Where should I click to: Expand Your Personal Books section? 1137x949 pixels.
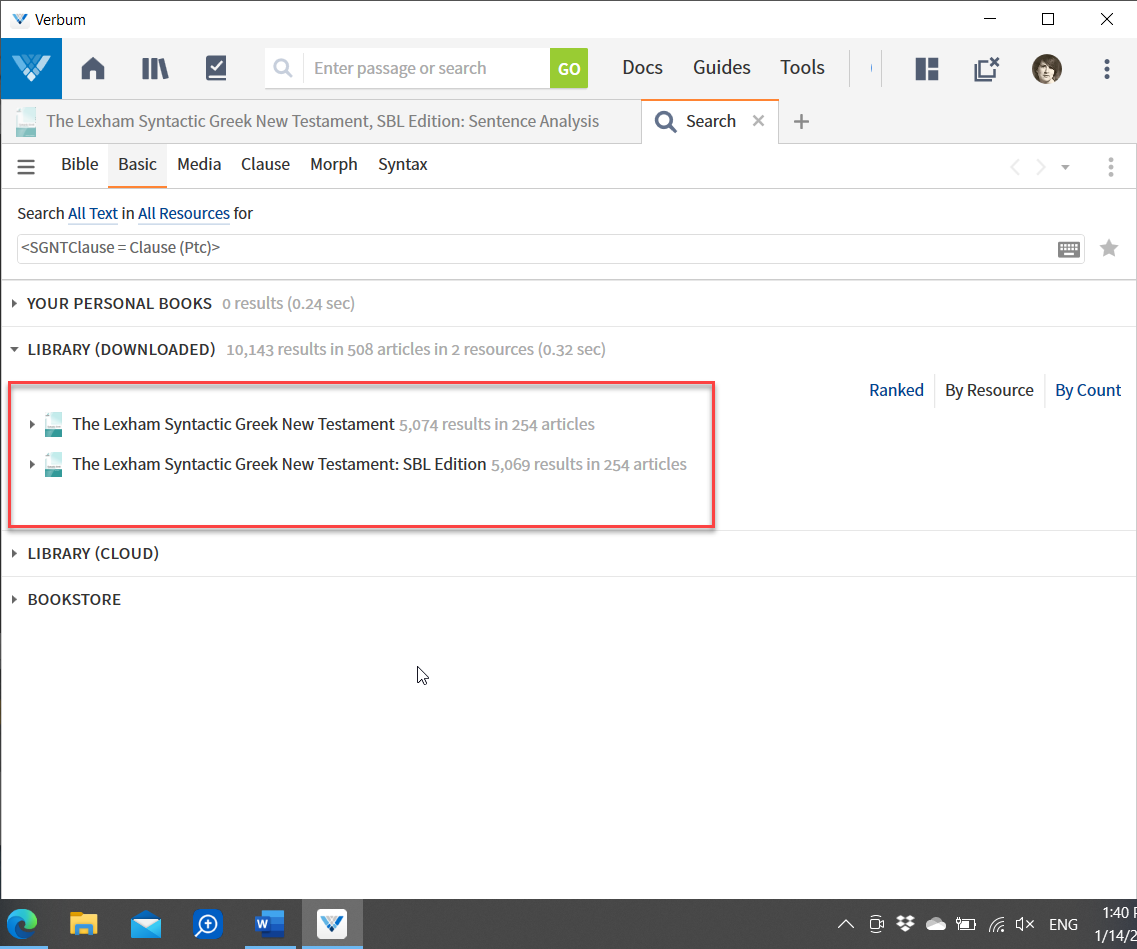14,304
